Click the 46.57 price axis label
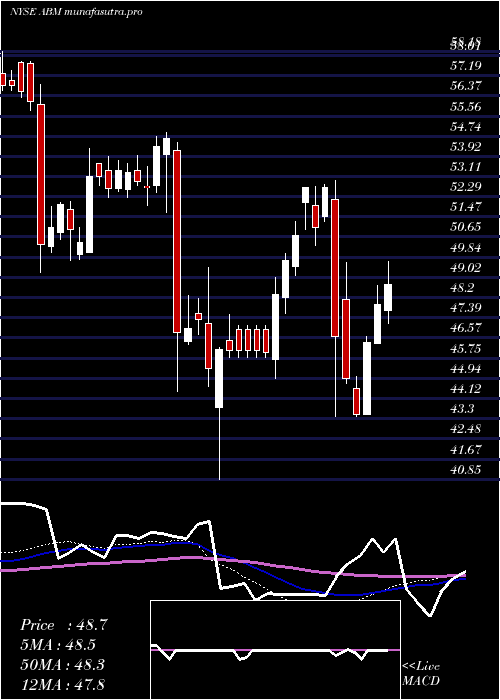Viewport: 500px width, 700px height. pyautogui.click(x=466, y=328)
